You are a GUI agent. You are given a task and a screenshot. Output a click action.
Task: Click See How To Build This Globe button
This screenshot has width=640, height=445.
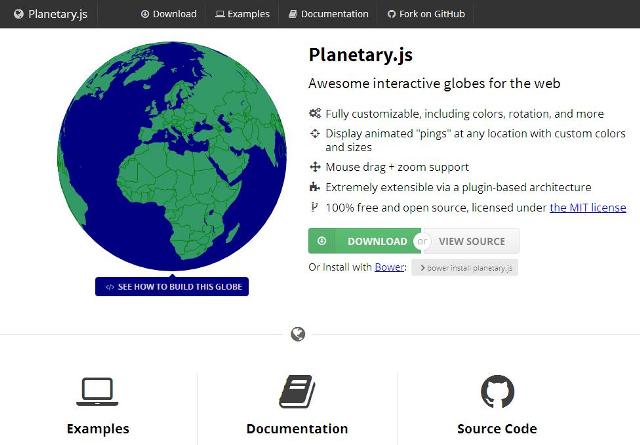click(172, 287)
